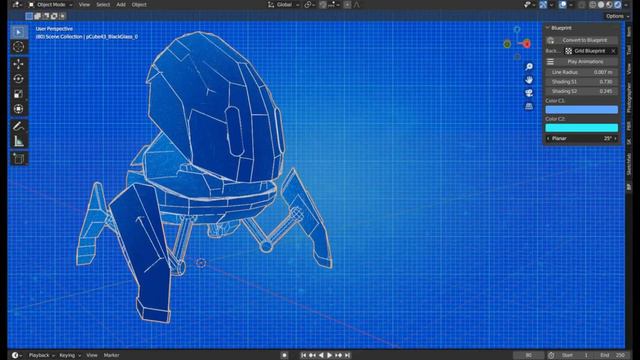Choose the Rotate tool
This screenshot has height=360, width=640.
pos(18,79)
